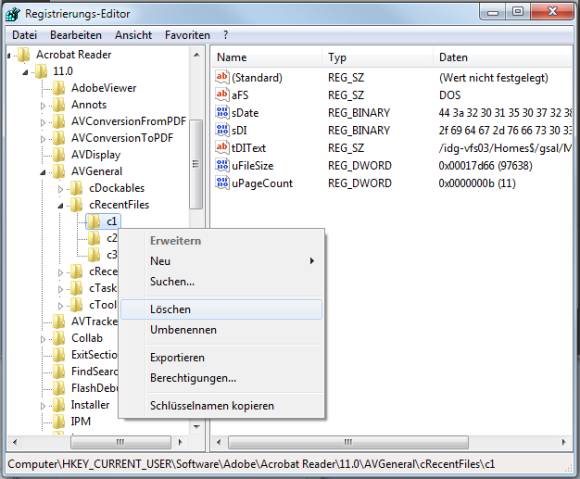Click the registry path in the status bar
The image size is (580, 479).
pos(251,464)
